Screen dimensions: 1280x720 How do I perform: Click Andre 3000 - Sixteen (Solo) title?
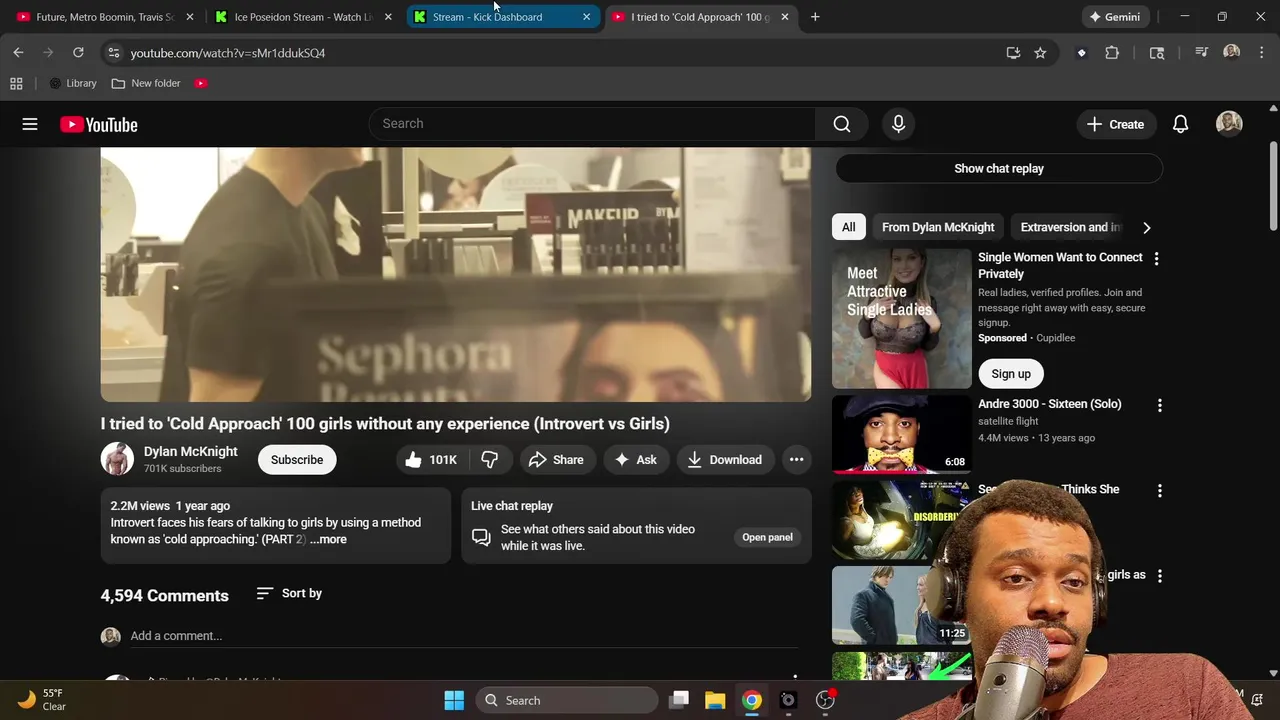(x=1050, y=404)
